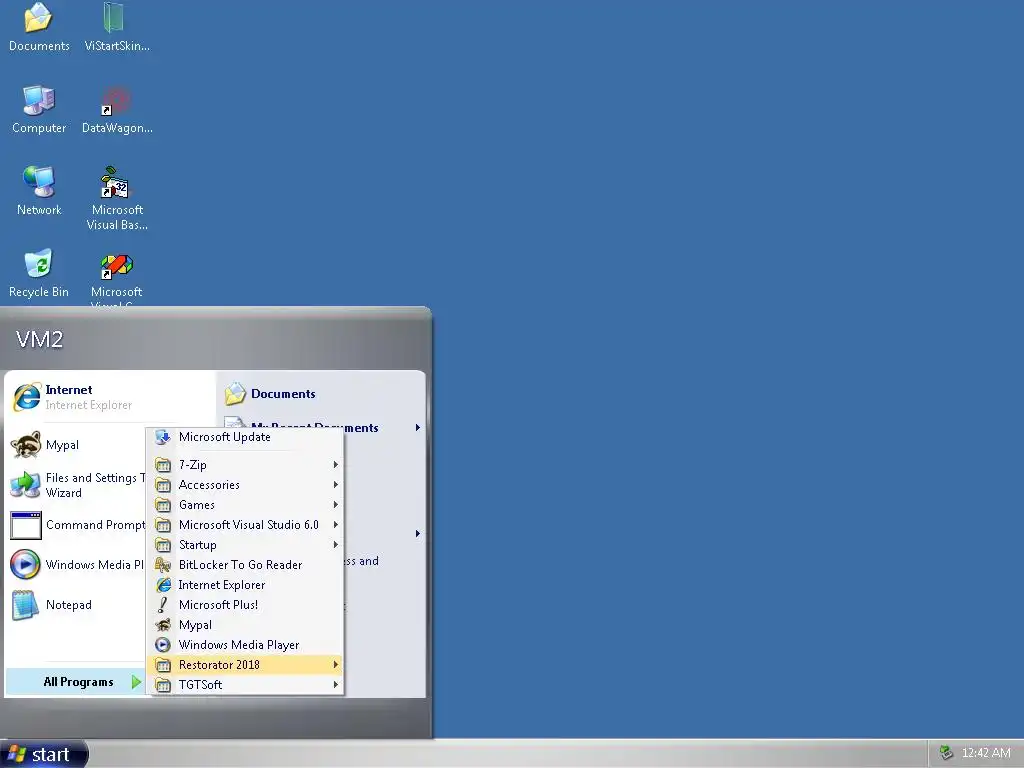Click the TGTSoft folder icon
Image resolution: width=1024 pixels, height=768 pixels.
tap(163, 685)
